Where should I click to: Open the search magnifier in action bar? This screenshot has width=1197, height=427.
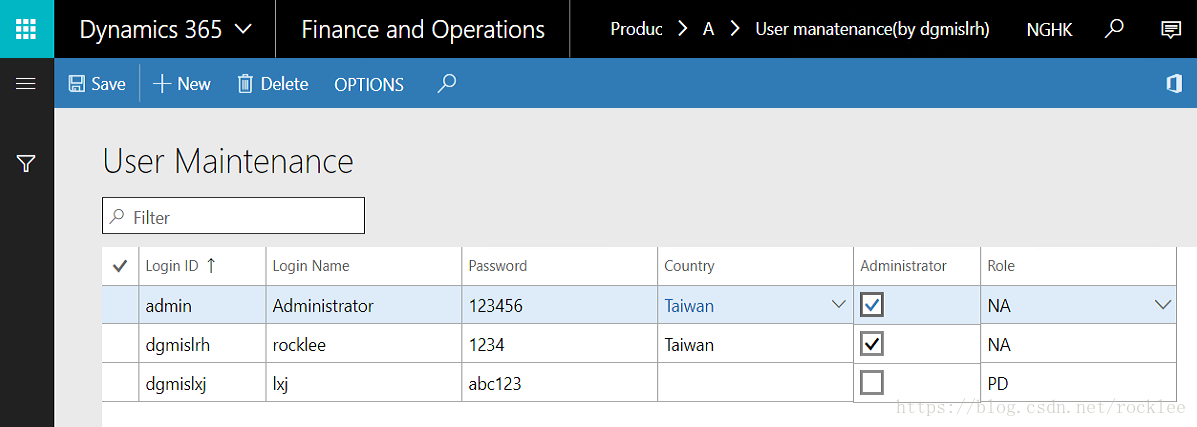pos(447,83)
